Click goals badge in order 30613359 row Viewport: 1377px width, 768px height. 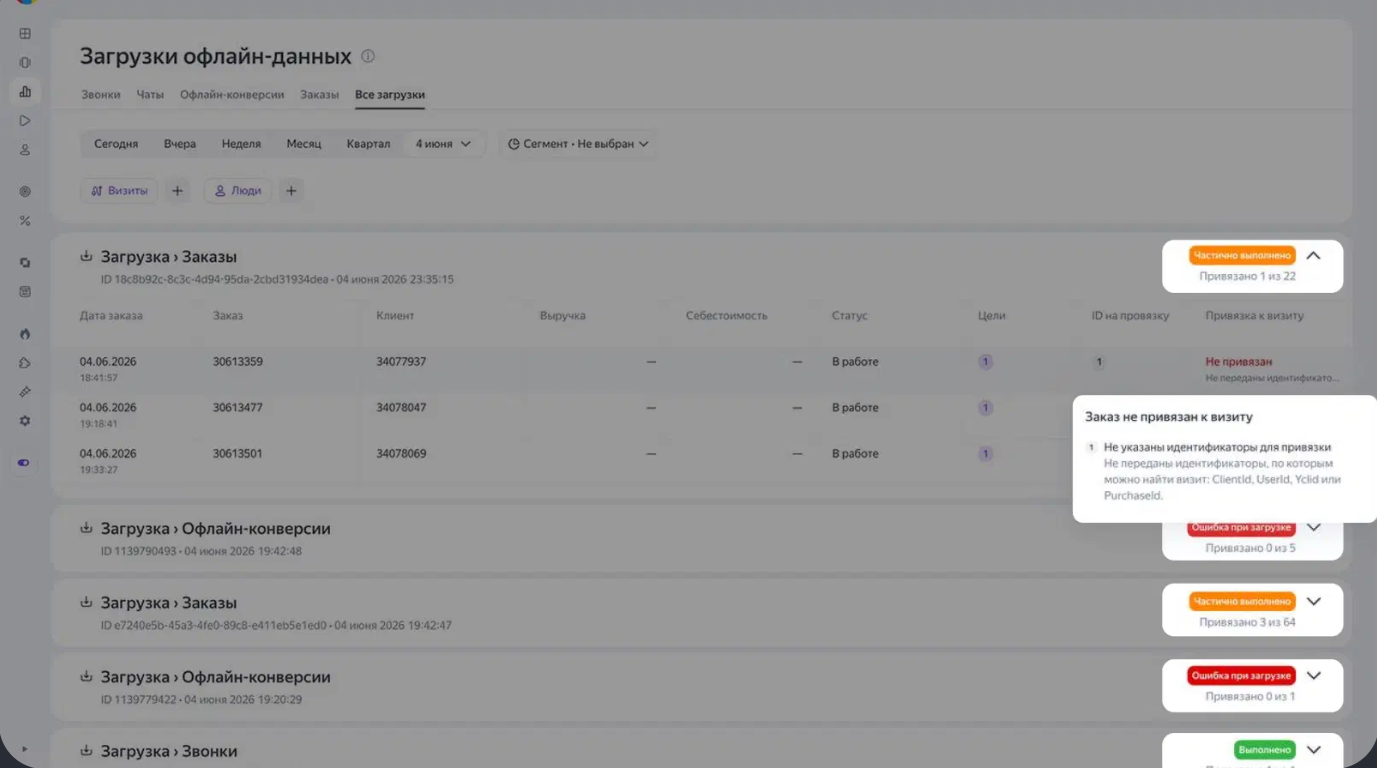point(985,362)
